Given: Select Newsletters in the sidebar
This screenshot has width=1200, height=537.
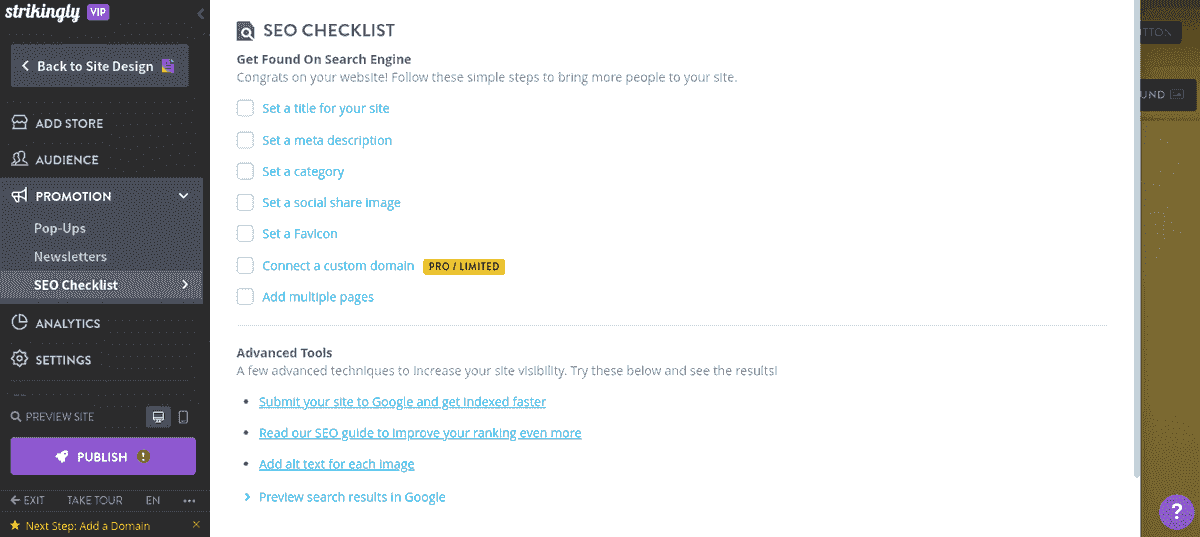Looking at the screenshot, I should point(70,256).
